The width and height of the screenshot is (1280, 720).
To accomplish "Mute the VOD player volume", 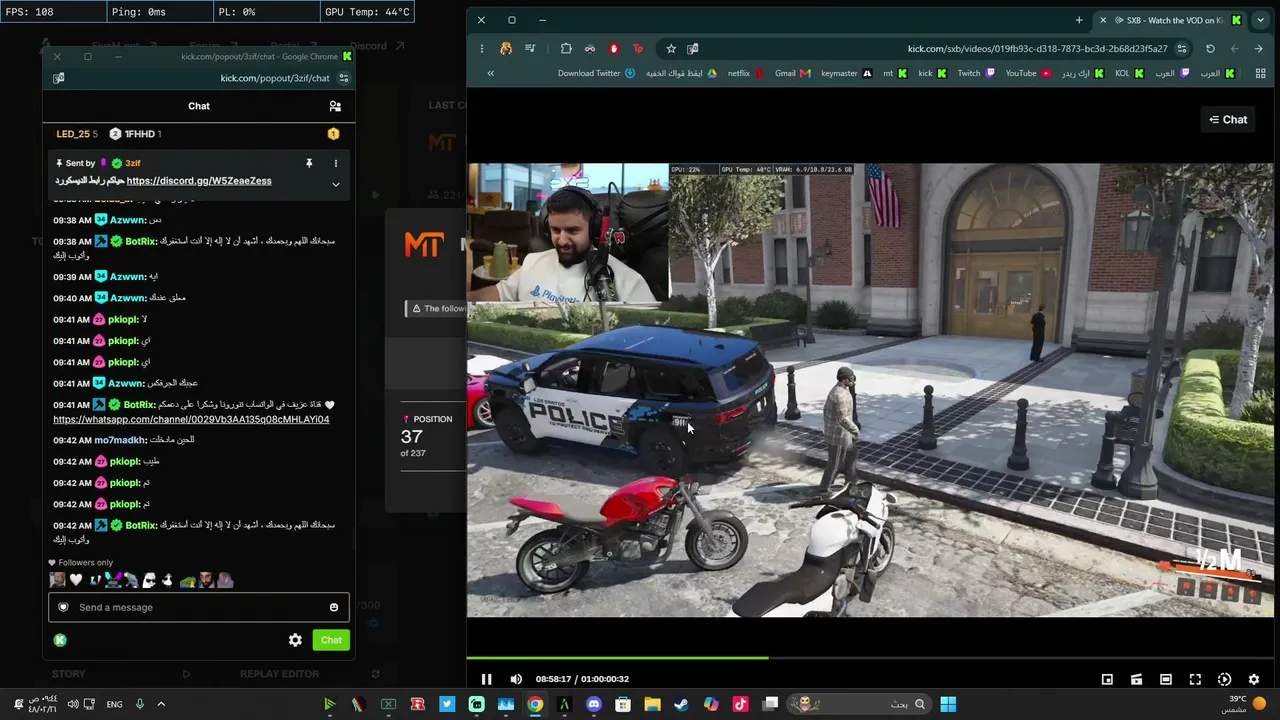I will pos(516,679).
